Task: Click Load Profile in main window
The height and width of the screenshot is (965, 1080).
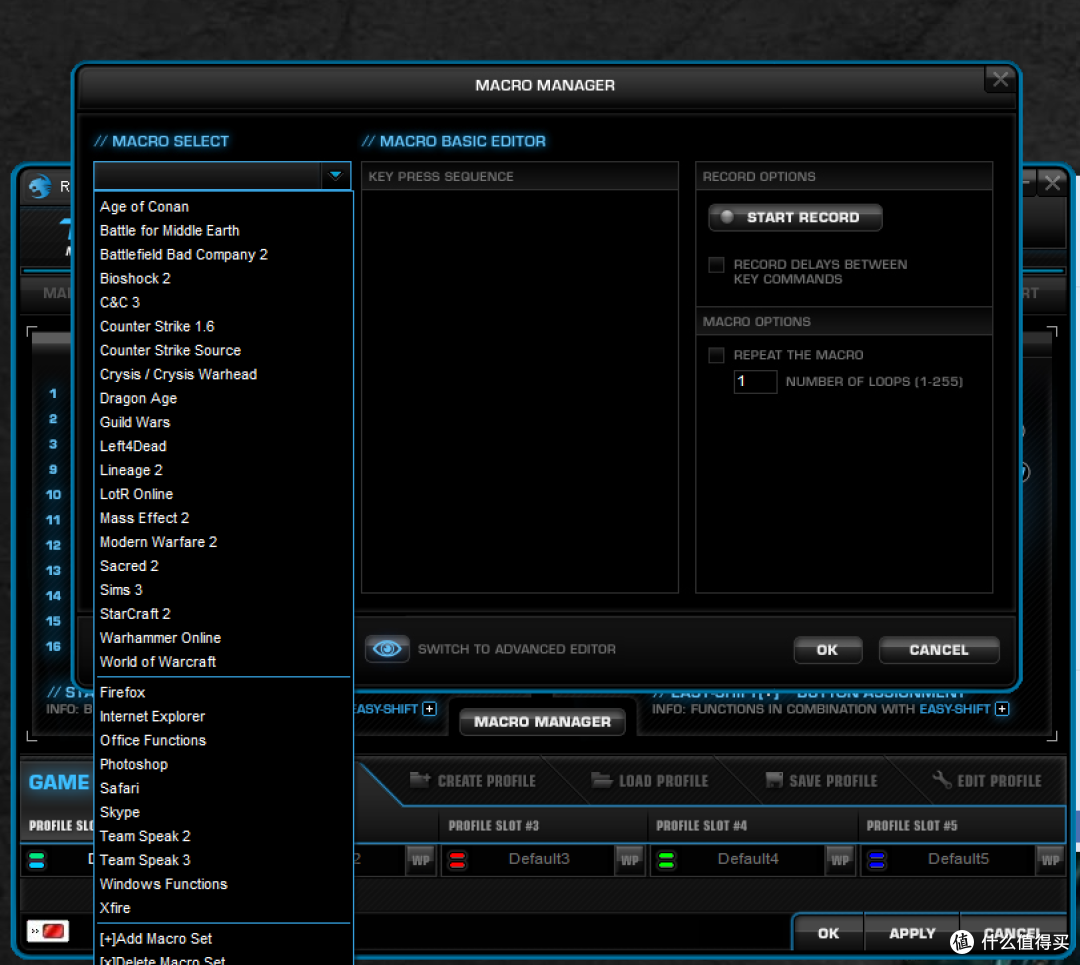Action: (x=650, y=781)
